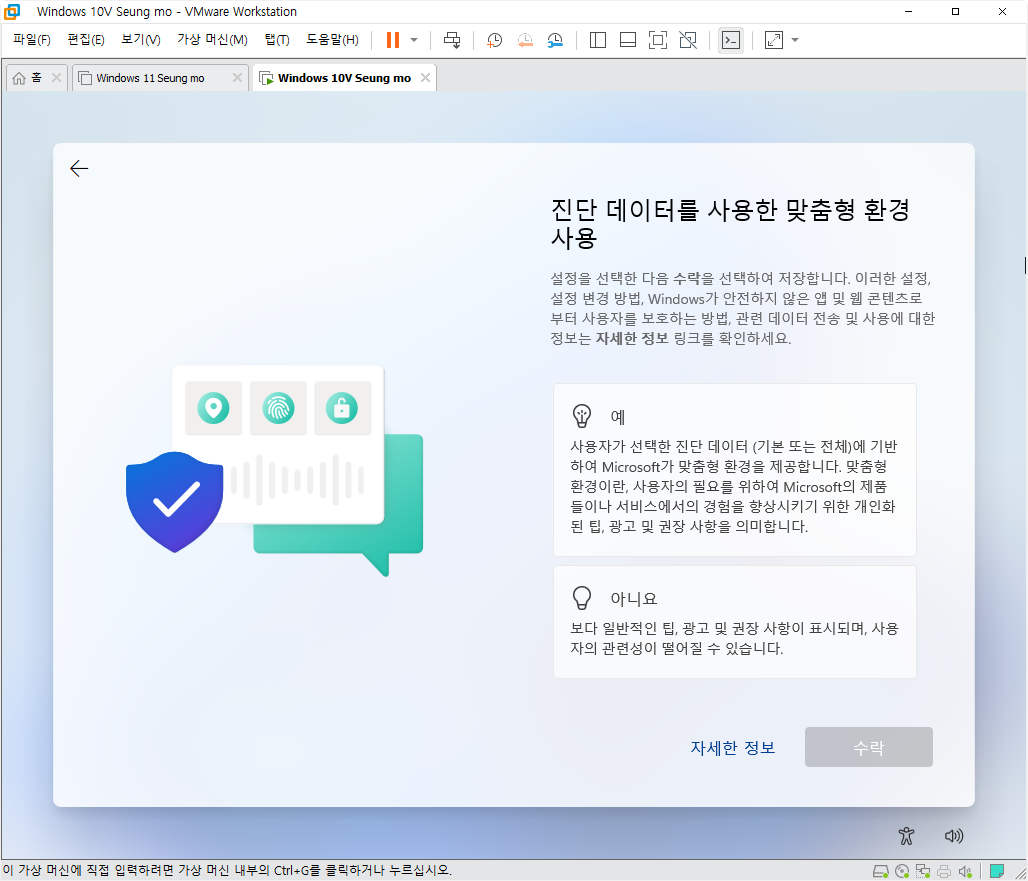Screen dimensions: 1028x881
Task: Close the 홈 tab
Action: [56, 78]
